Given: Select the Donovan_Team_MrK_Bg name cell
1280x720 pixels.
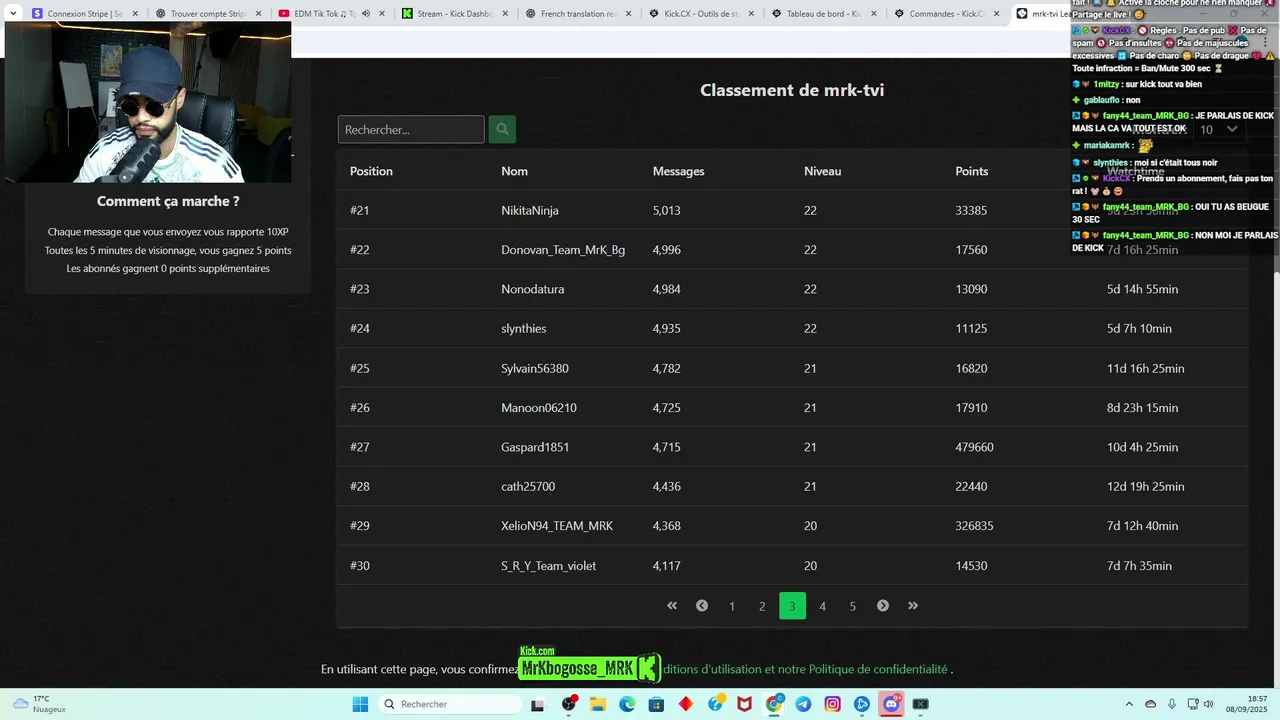Looking at the screenshot, I should tap(563, 250).
